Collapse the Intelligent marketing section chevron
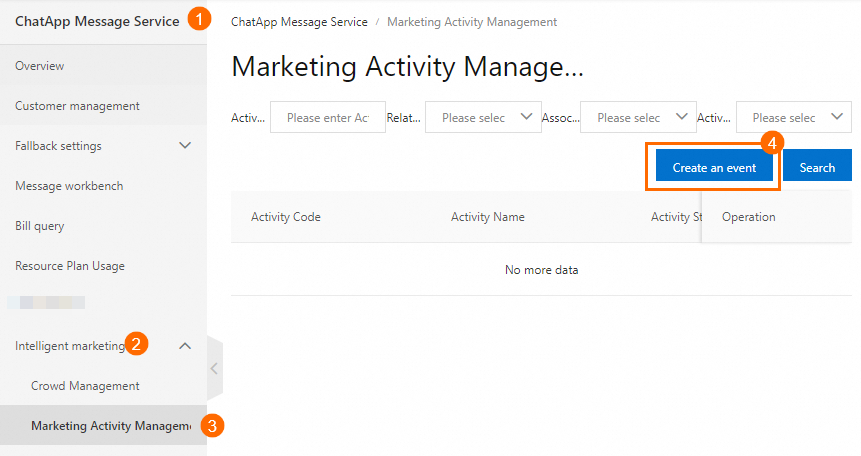Image resolution: width=861 pixels, height=456 pixels. tap(185, 346)
